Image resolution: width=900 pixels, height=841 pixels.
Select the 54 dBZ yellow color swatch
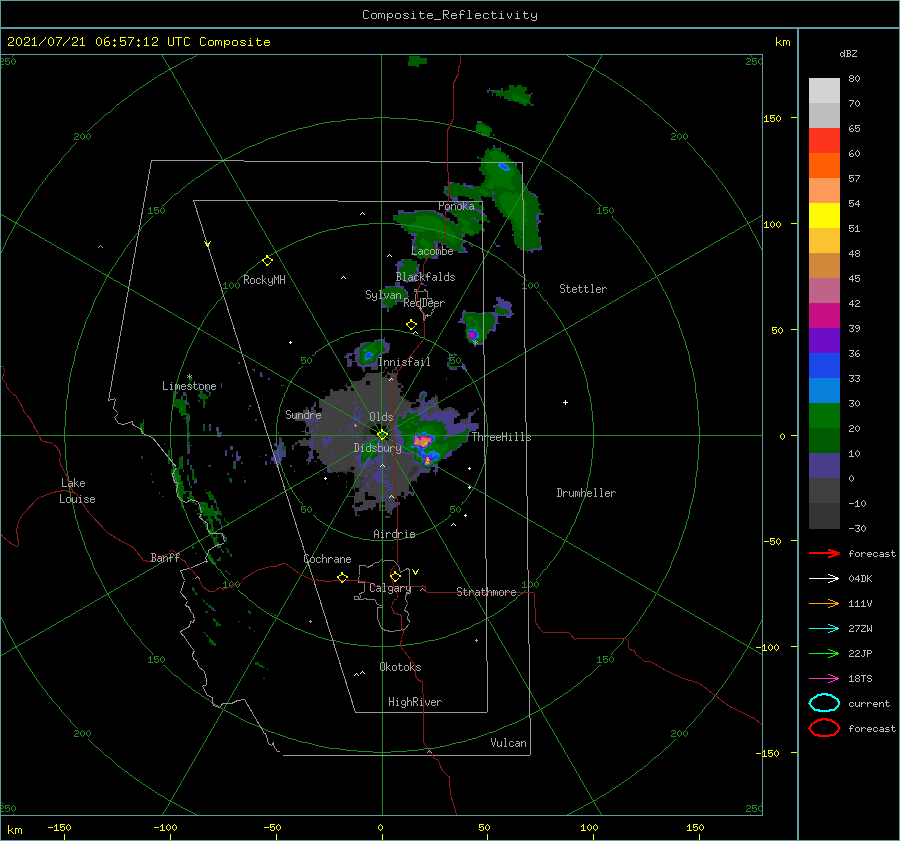click(824, 215)
